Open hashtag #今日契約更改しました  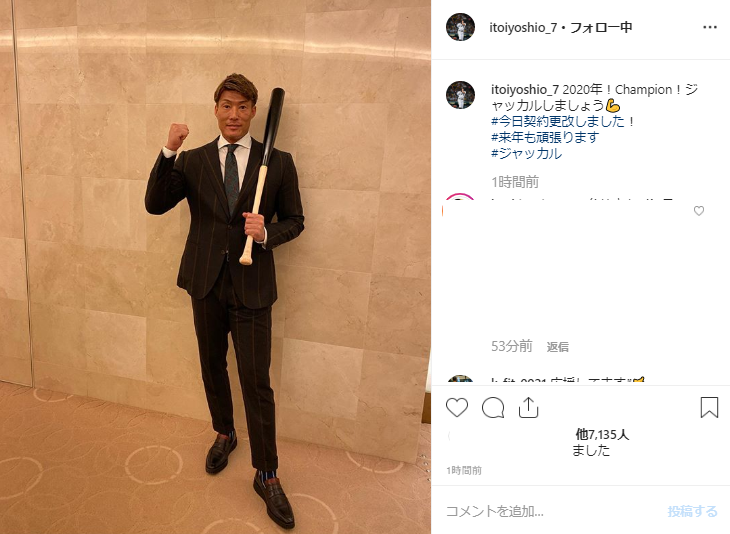tap(558, 122)
